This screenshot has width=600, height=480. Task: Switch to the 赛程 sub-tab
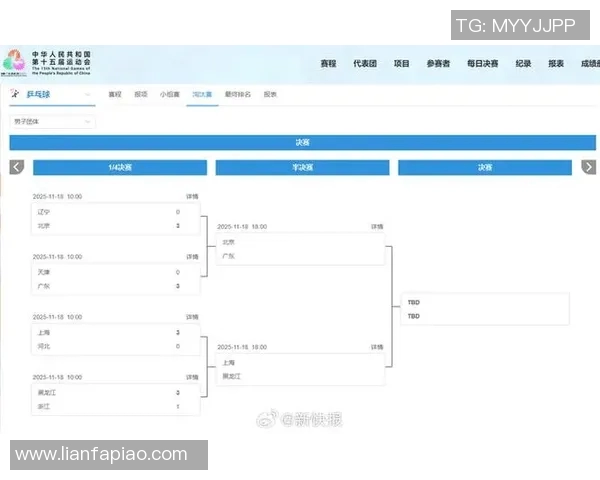[x=115, y=94]
